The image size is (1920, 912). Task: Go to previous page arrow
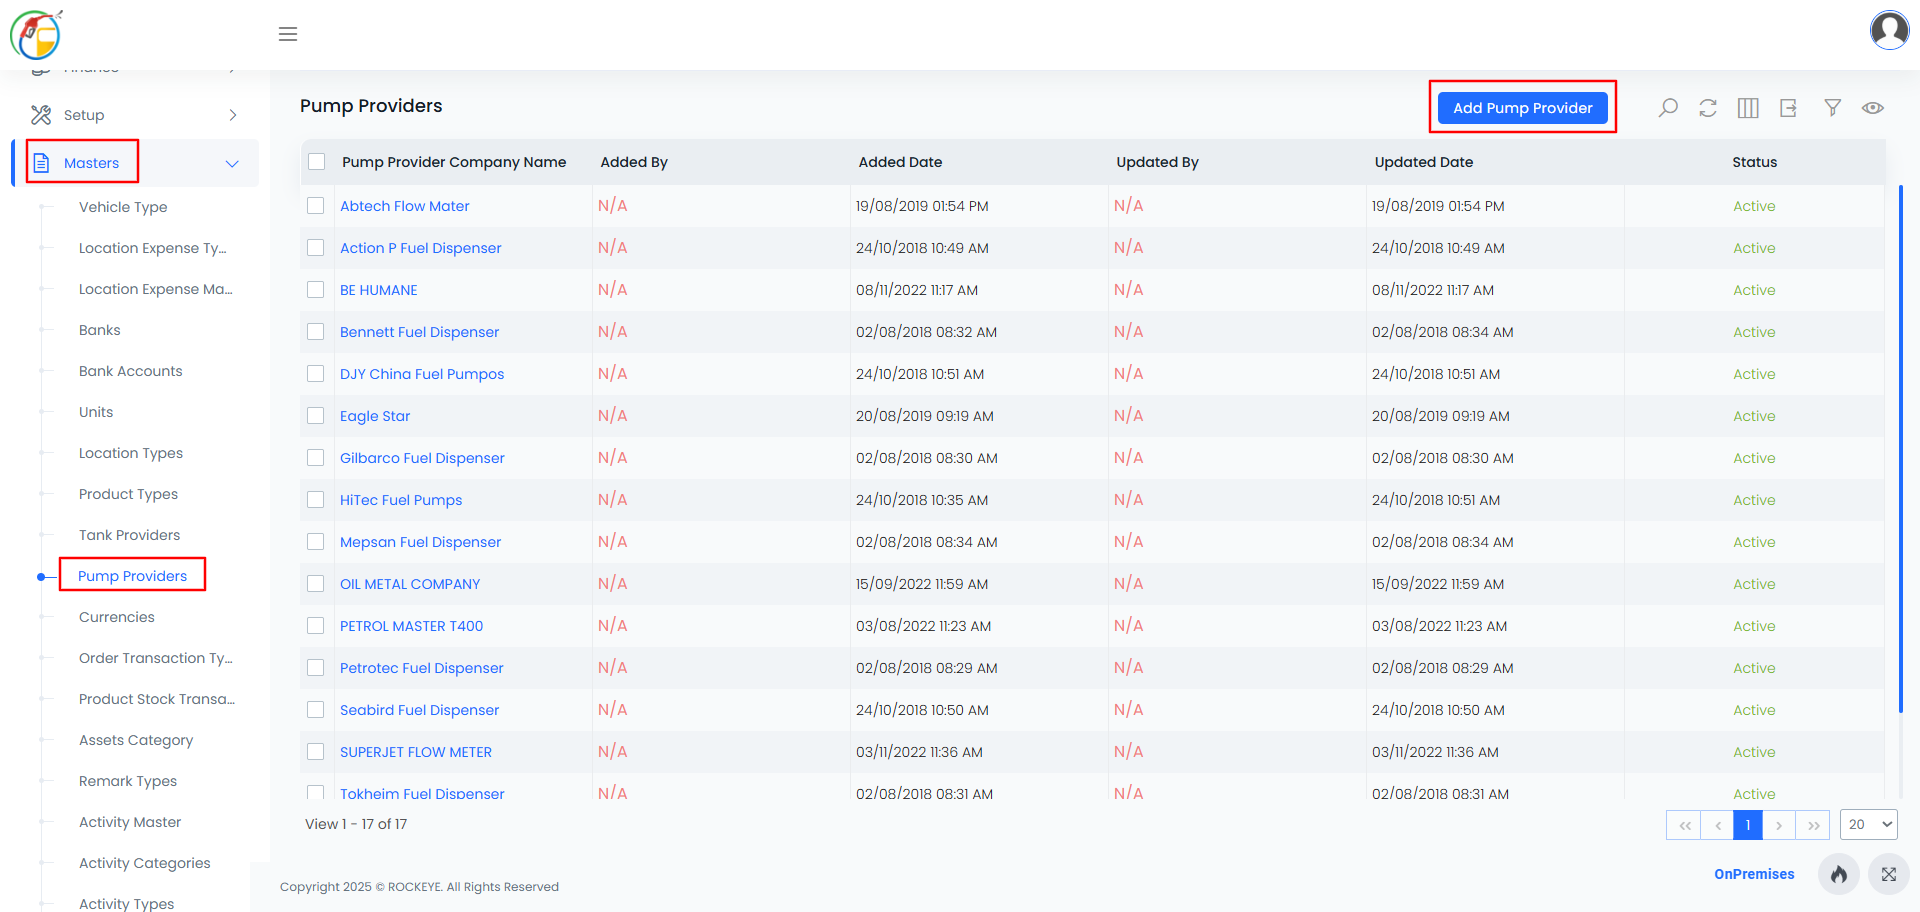1717,825
